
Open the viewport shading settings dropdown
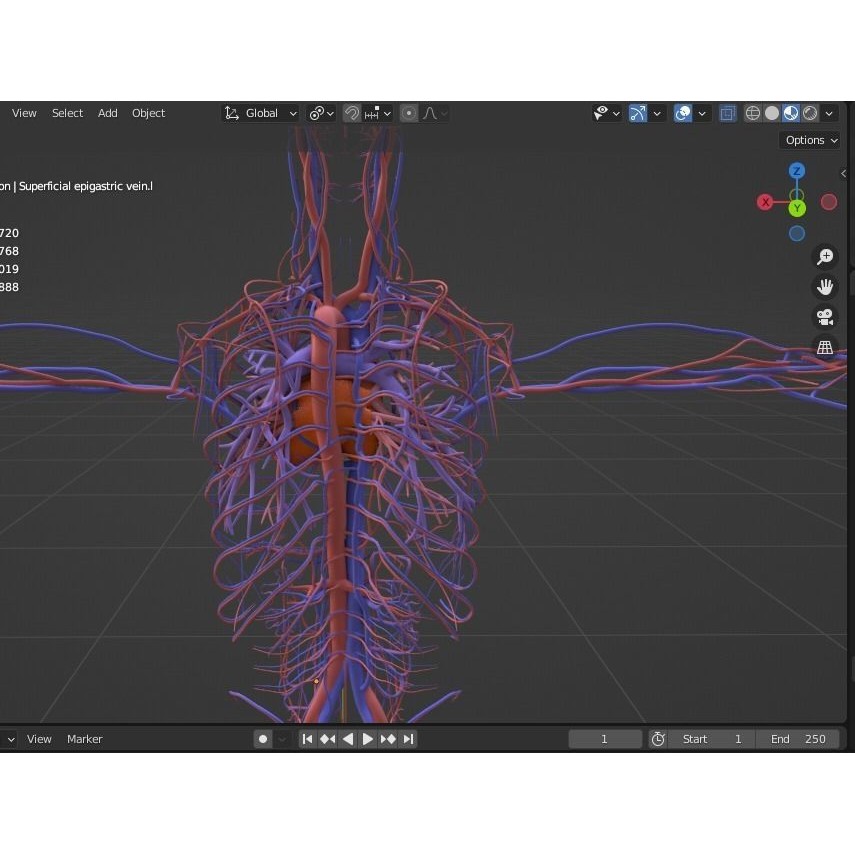click(x=828, y=113)
